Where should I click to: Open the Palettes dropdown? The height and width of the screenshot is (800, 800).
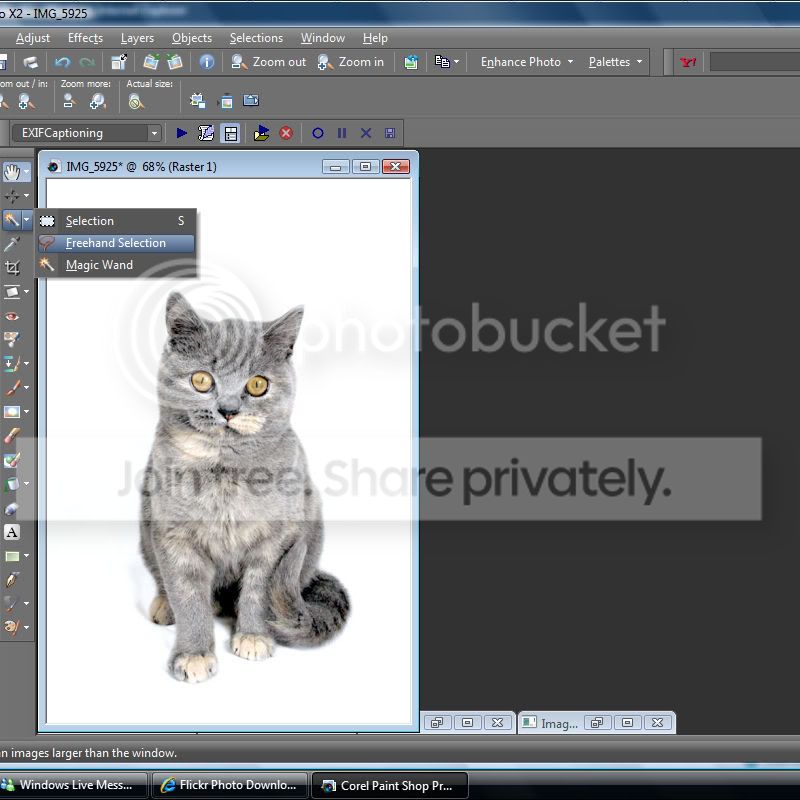pyautogui.click(x=615, y=62)
